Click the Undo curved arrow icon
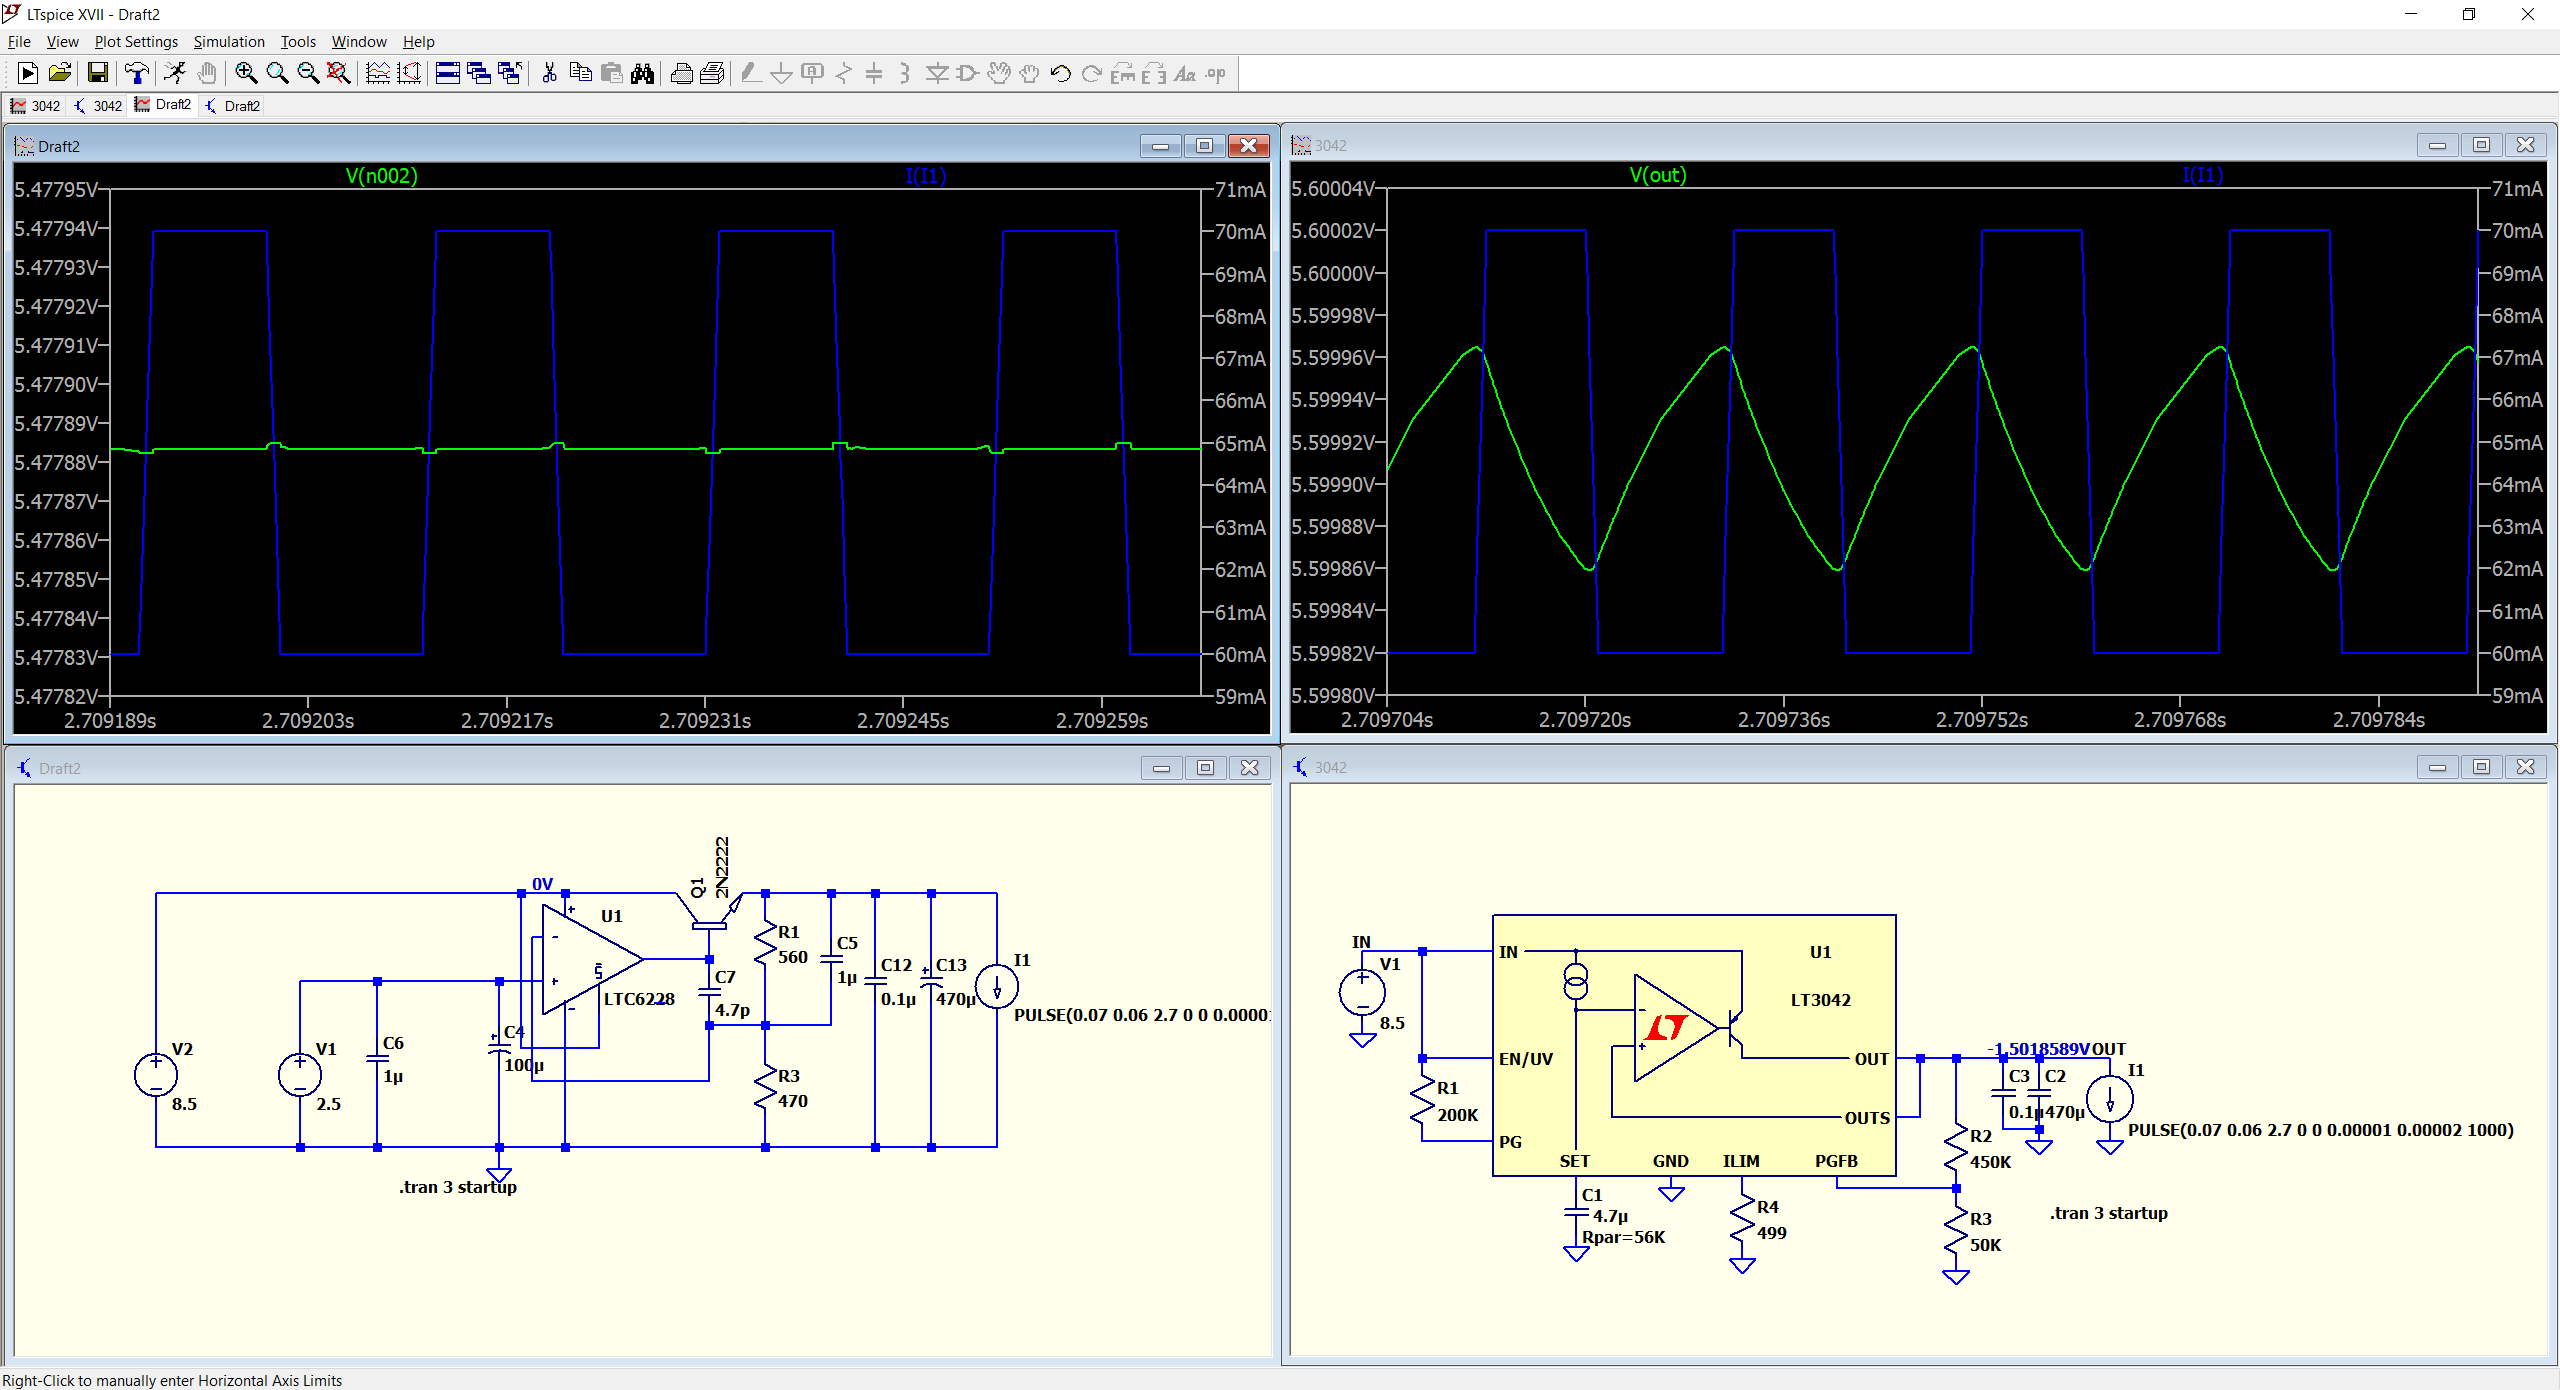 click(1061, 73)
